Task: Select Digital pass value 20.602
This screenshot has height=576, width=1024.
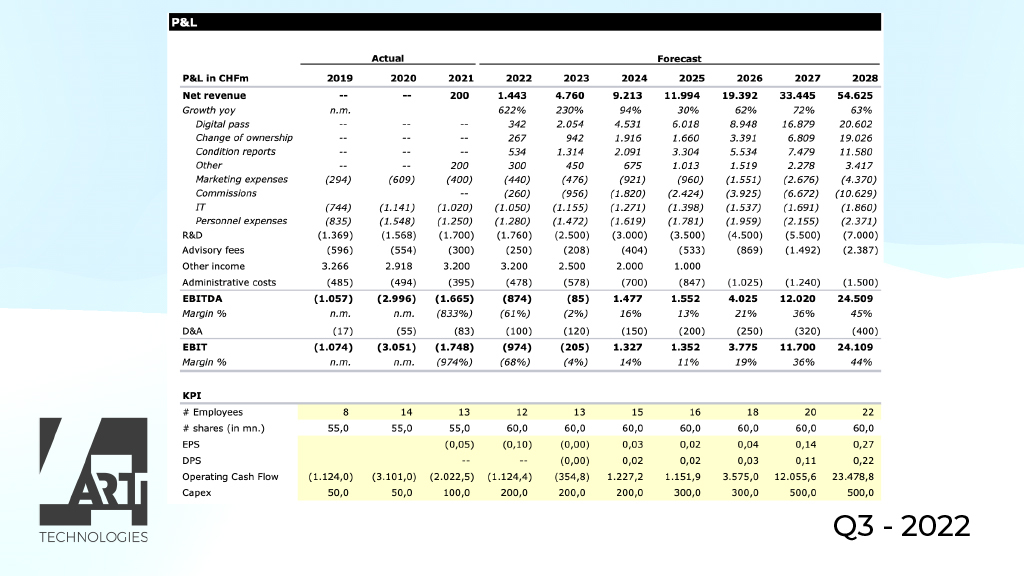Action: (855, 124)
